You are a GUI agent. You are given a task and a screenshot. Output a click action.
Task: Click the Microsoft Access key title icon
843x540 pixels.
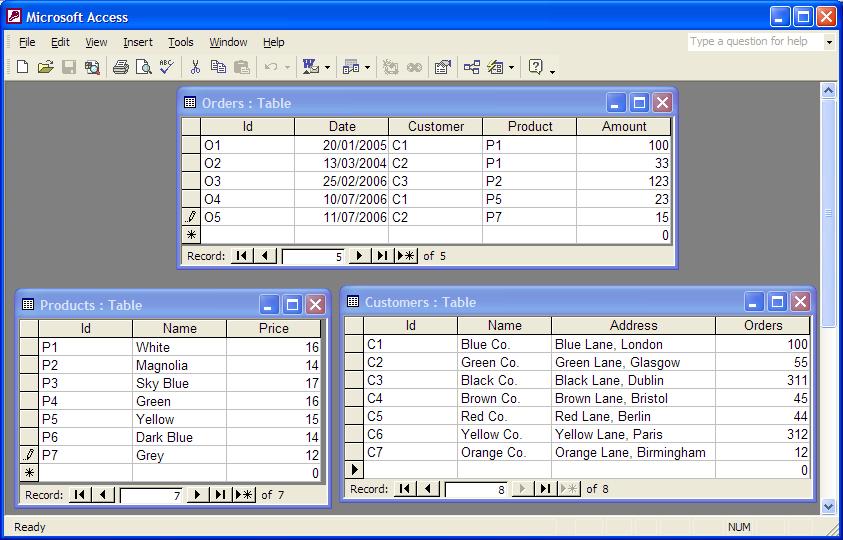pos(13,16)
